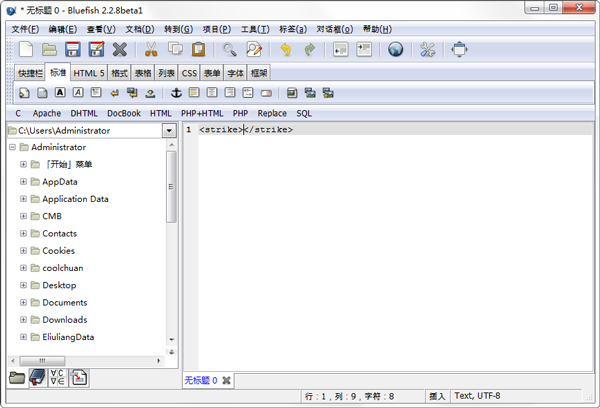Expand the Desktop folder
This screenshot has width=600, height=408.
pyautogui.click(x=23, y=285)
